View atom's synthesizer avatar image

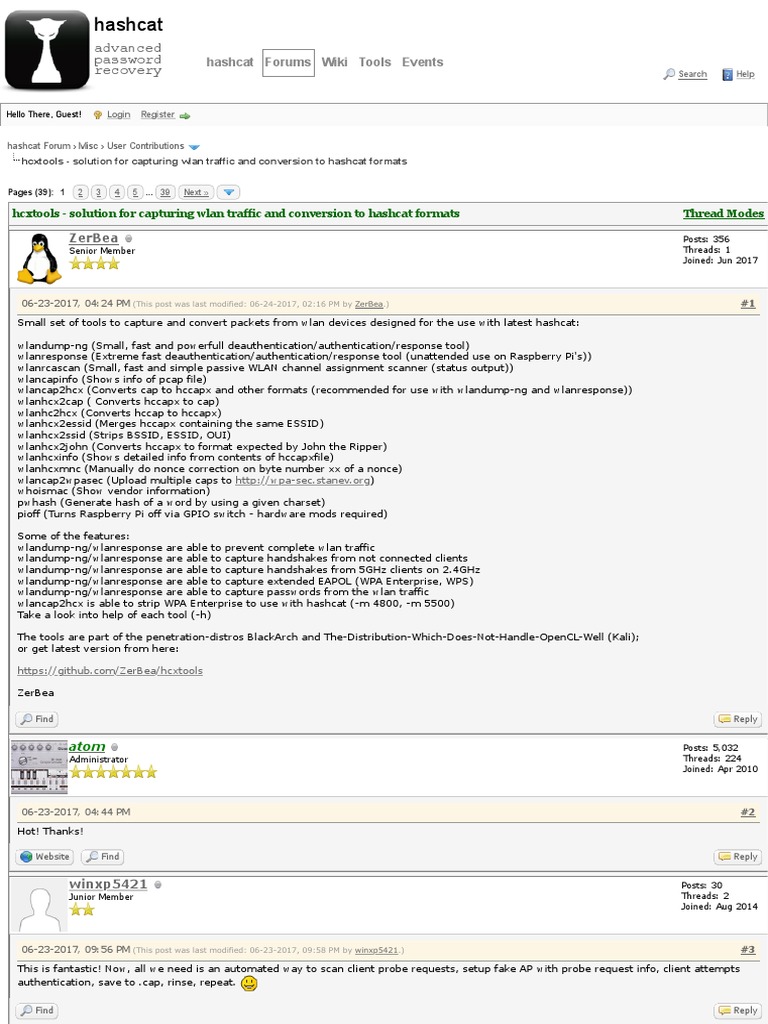(39, 767)
